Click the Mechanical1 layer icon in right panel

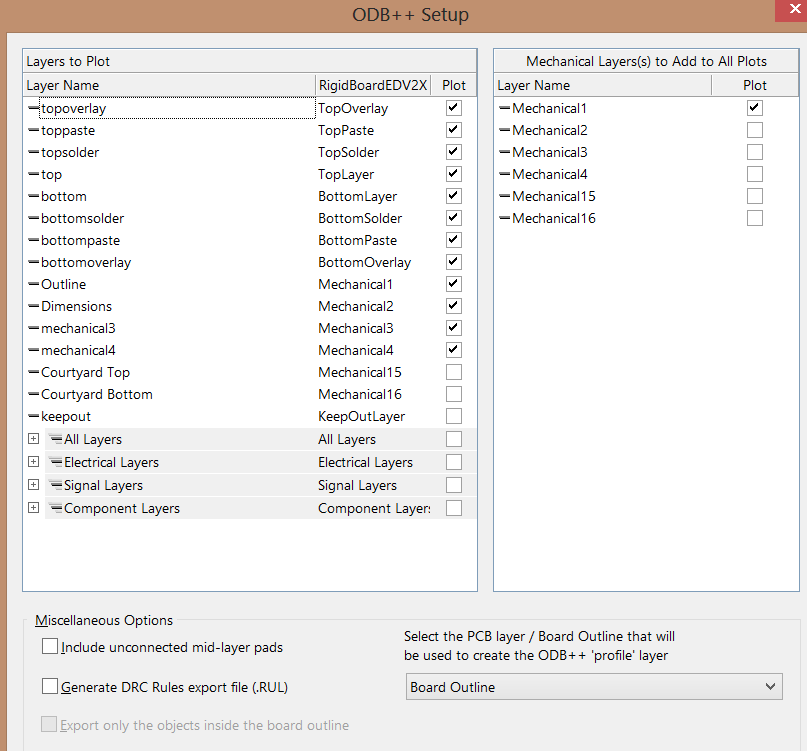(504, 108)
